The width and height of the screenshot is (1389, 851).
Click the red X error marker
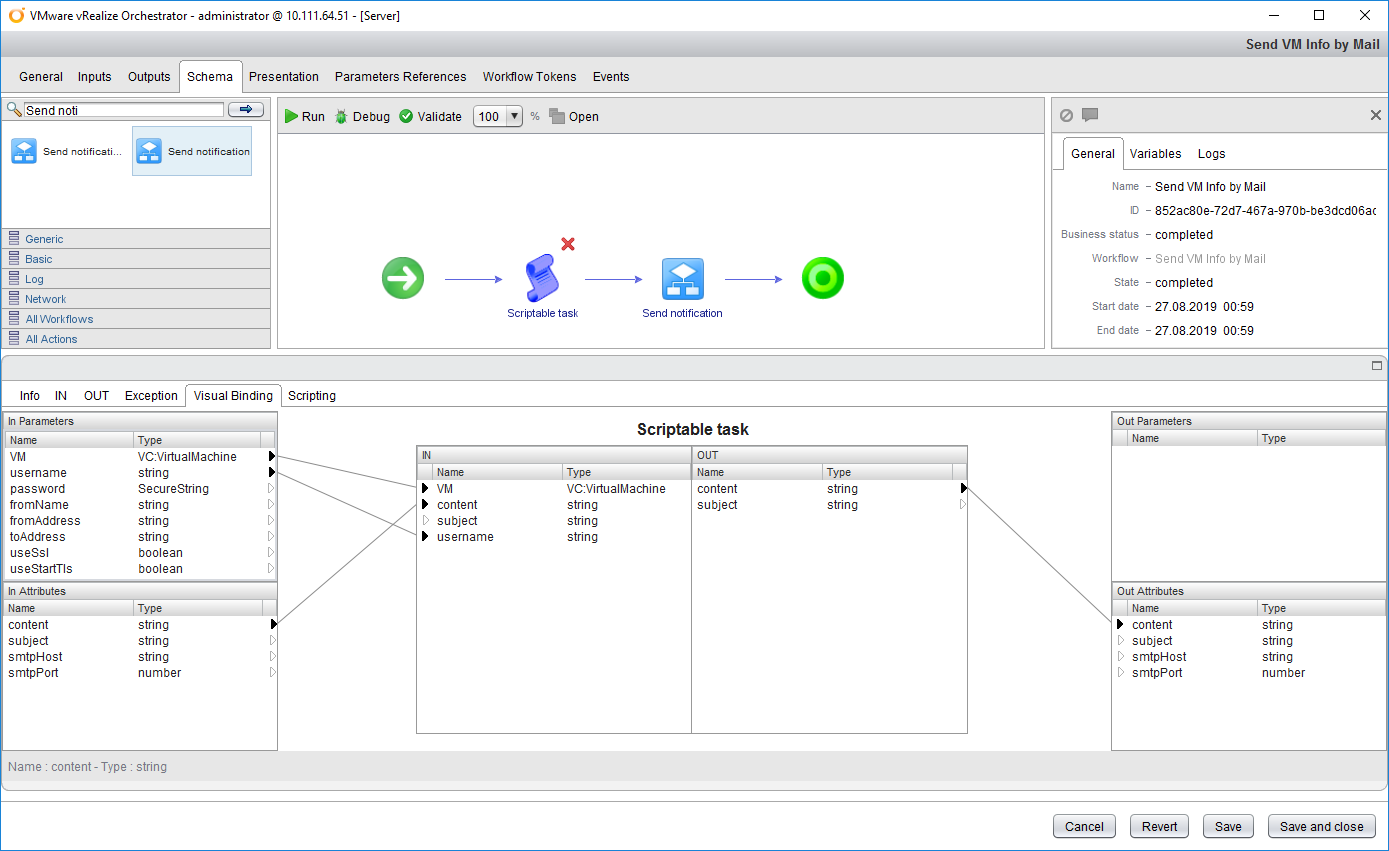(568, 244)
